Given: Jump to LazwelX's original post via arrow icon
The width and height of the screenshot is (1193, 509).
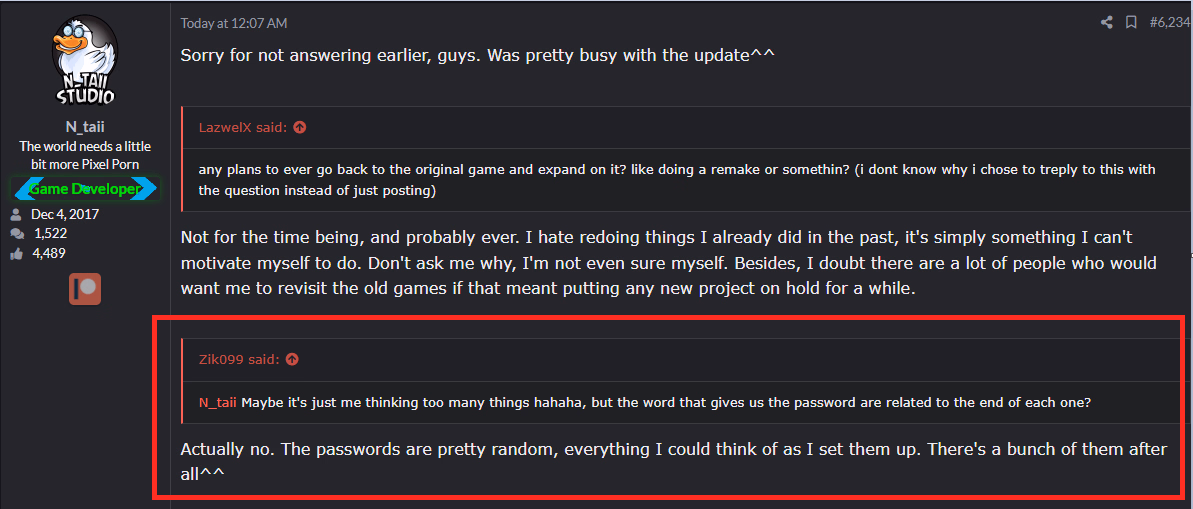Looking at the screenshot, I should [299, 127].
